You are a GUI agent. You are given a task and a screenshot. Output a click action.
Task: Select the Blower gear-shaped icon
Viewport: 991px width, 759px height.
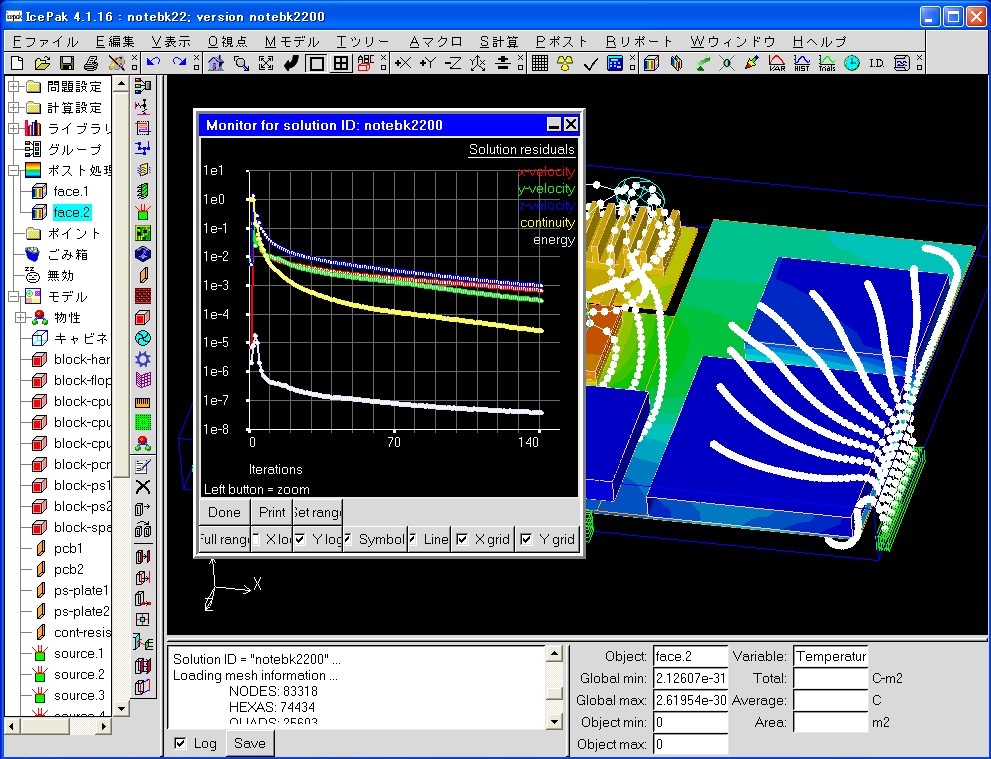pyautogui.click(x=143, y=359)
